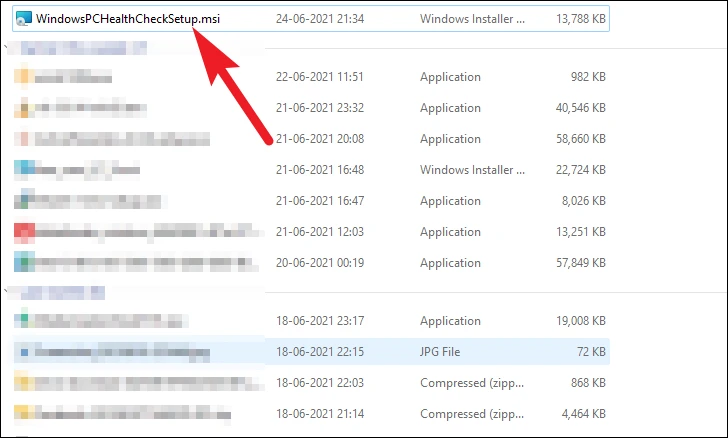Click the 57,849 KB size value
728x438 pixels.
point(581,263)
